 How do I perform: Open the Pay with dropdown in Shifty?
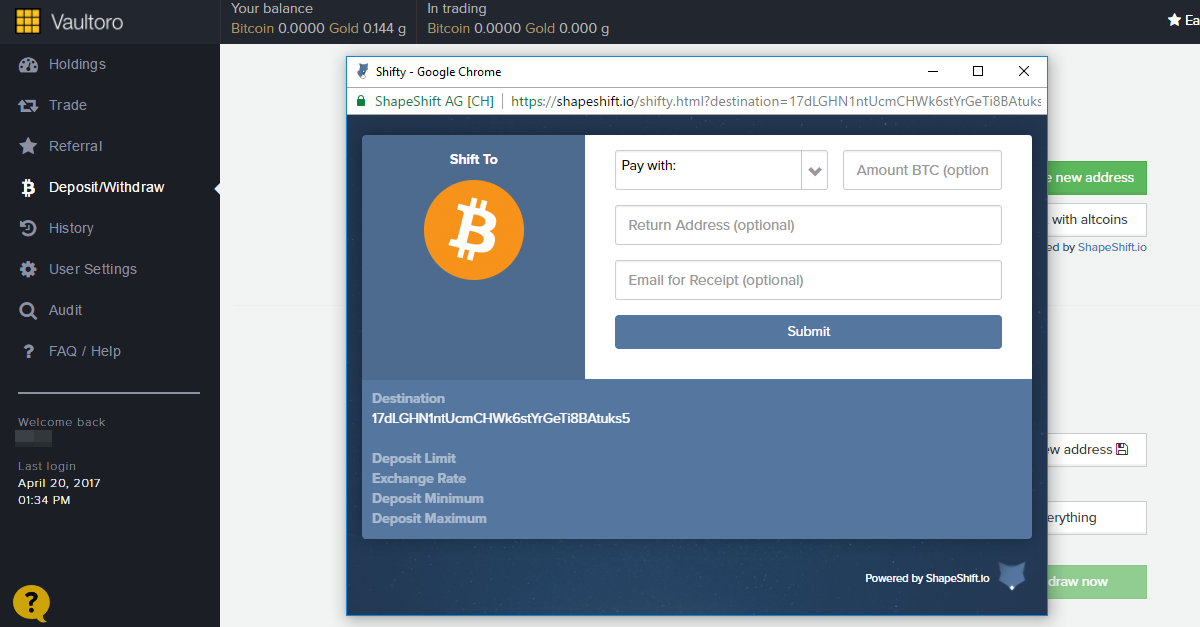721,170
